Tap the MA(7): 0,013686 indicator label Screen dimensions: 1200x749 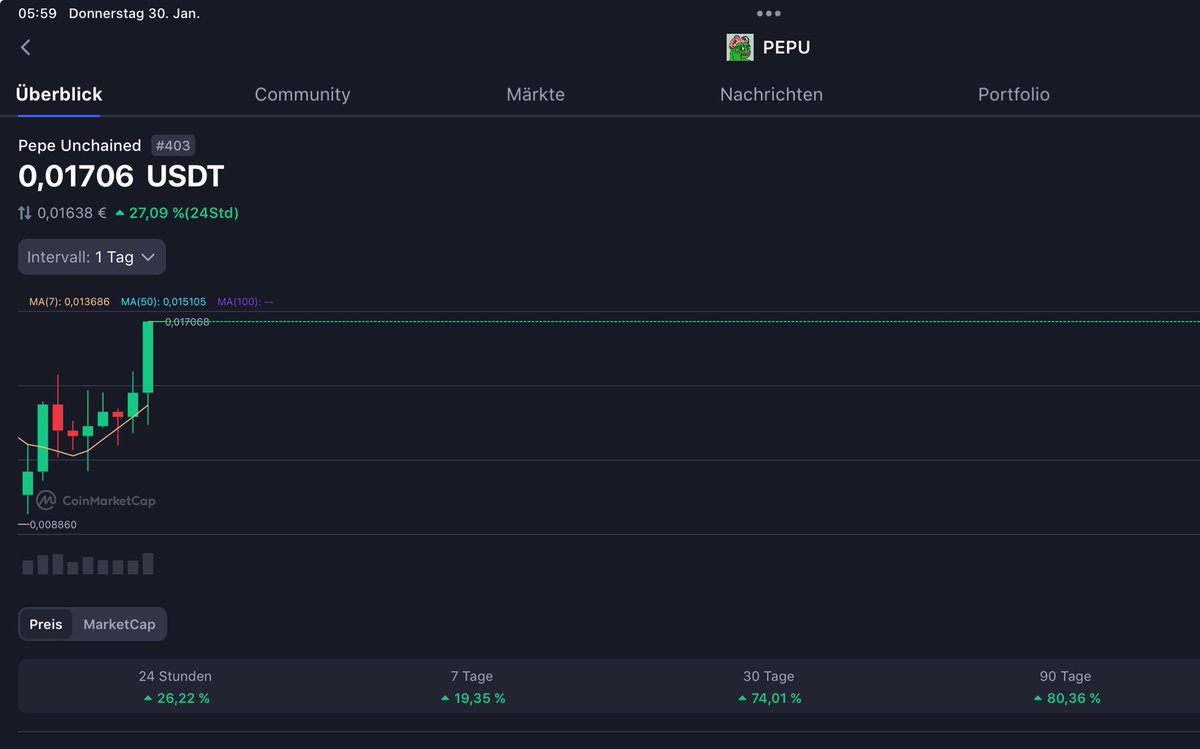point(69,301)
